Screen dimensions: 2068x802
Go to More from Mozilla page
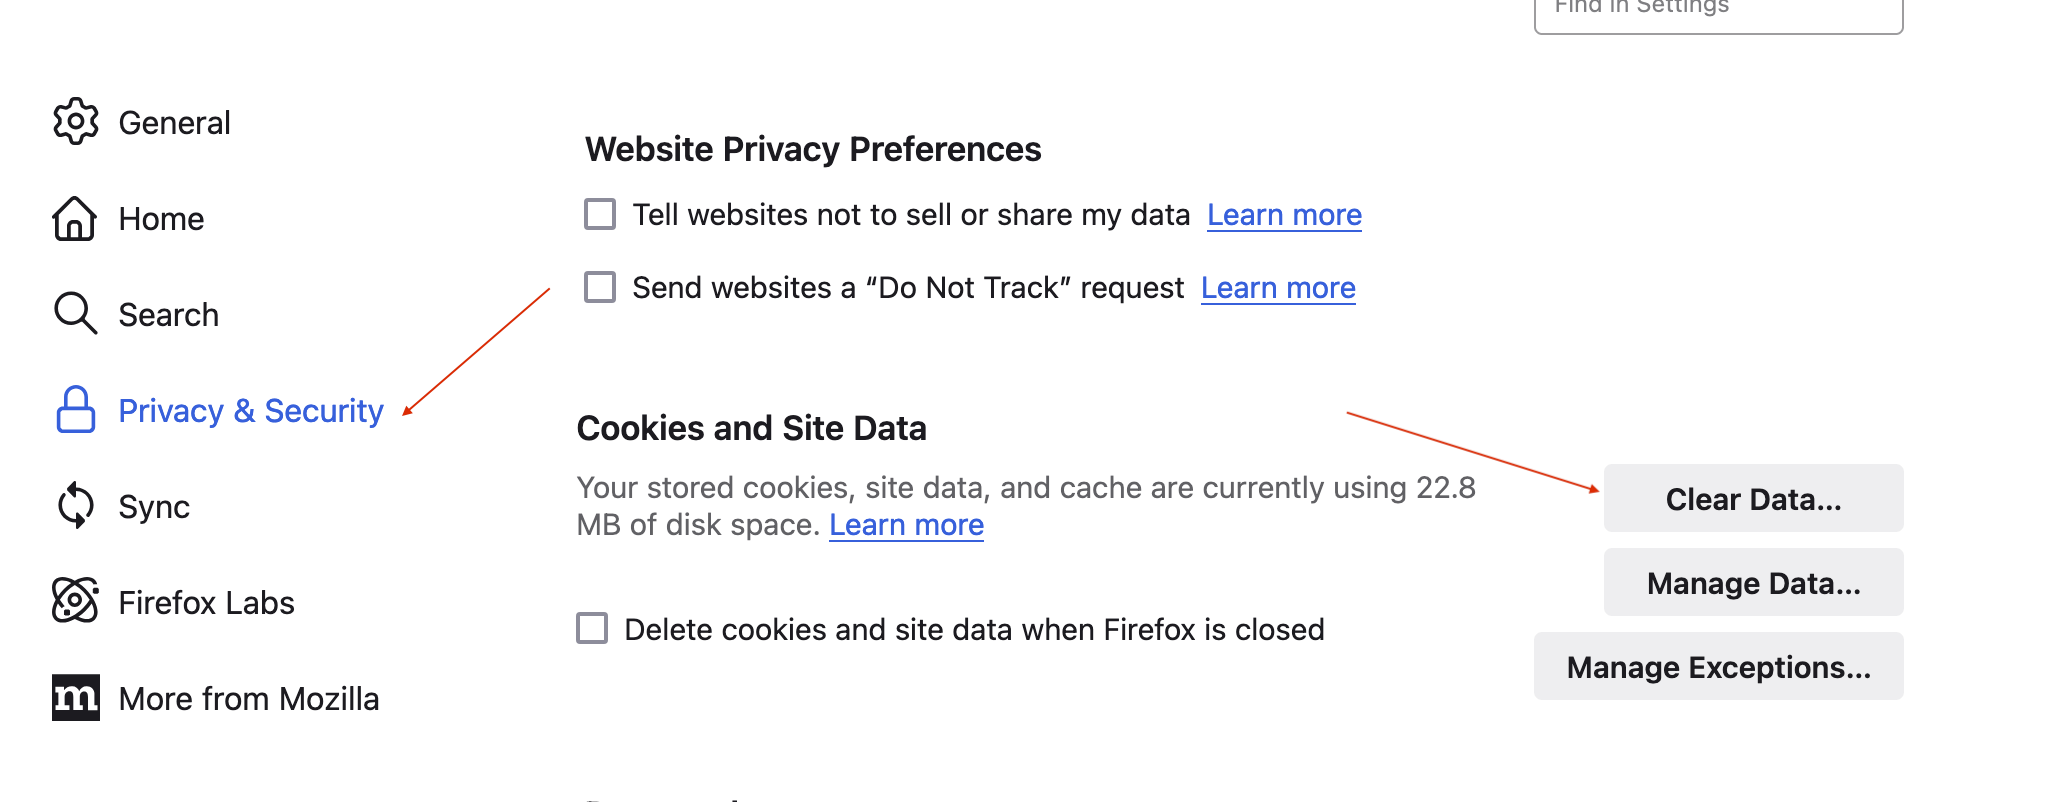248,699
